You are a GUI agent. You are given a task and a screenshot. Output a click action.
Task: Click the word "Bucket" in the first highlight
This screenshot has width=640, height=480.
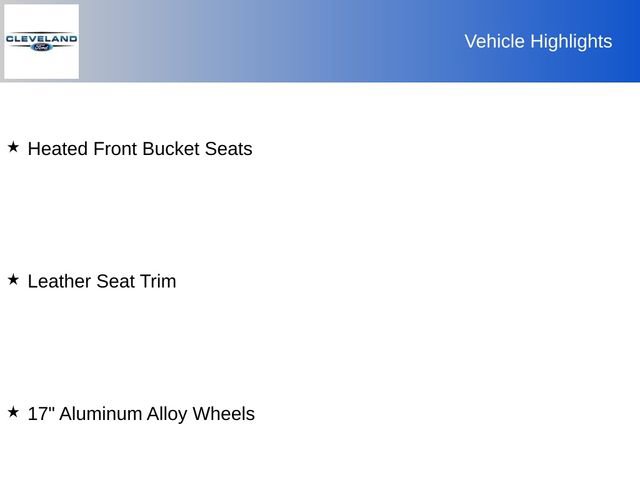[171, 149]
